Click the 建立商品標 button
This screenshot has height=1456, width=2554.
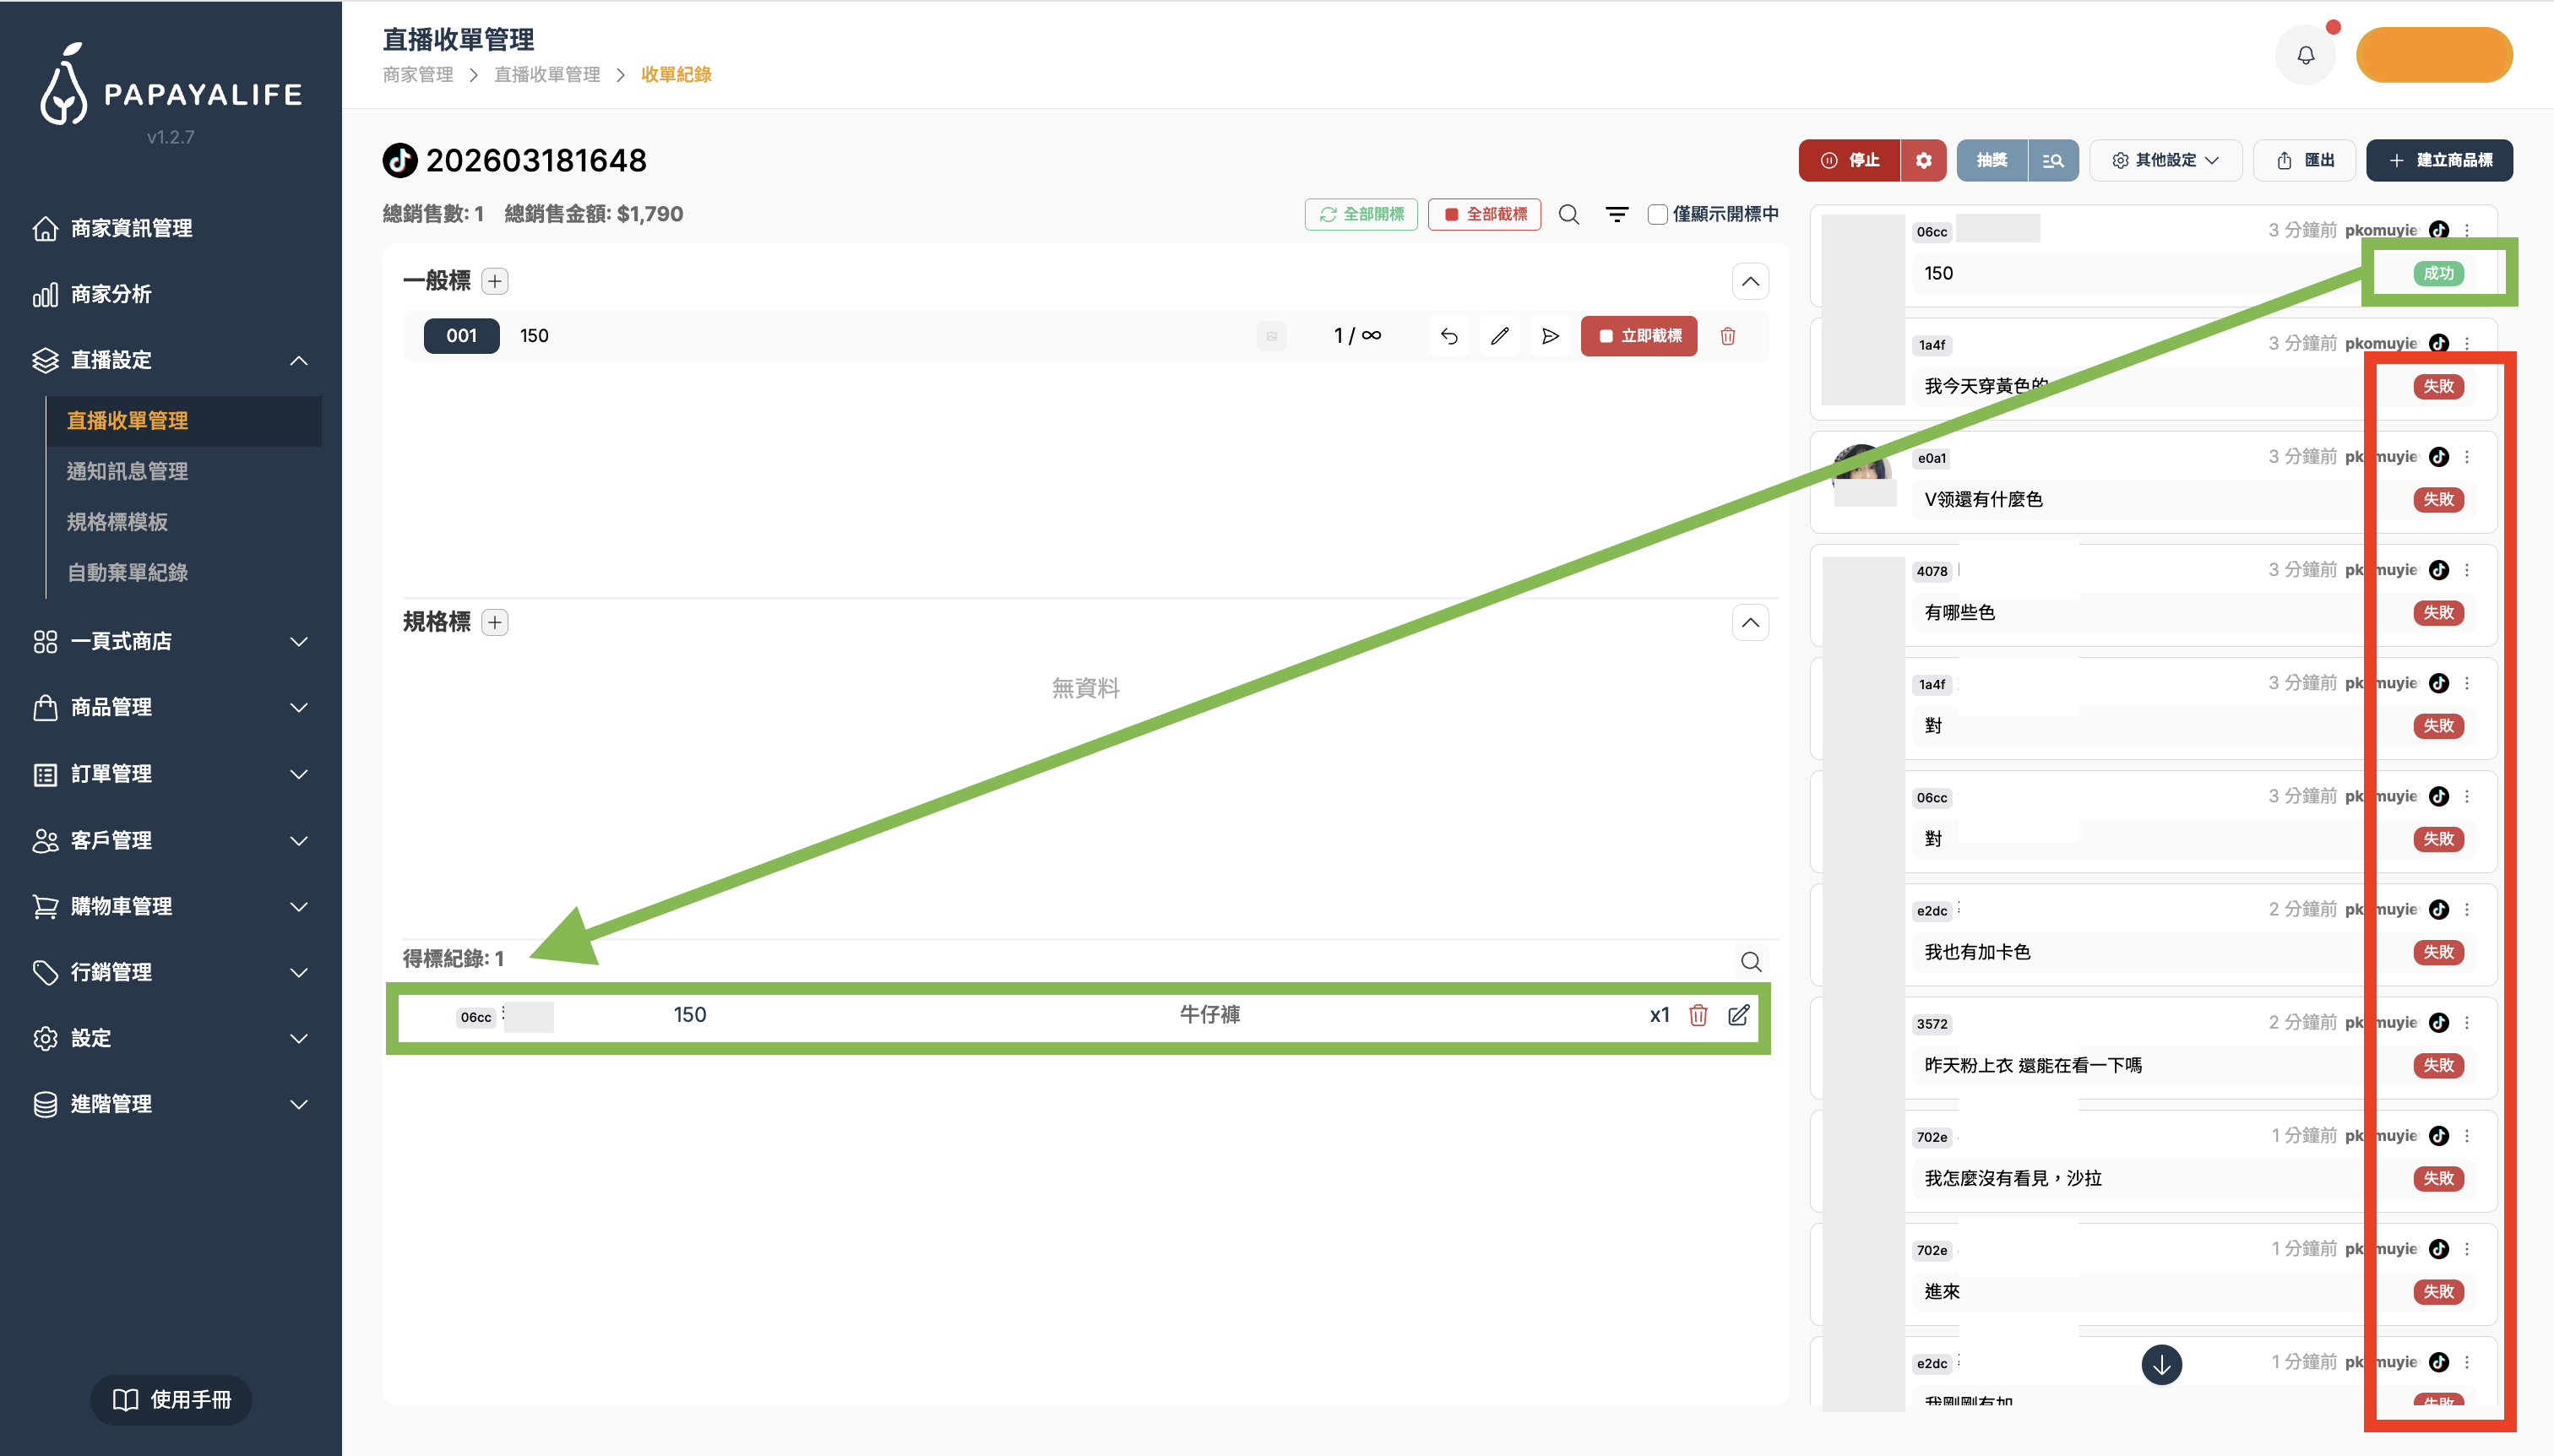click(x=2438, y=161)
